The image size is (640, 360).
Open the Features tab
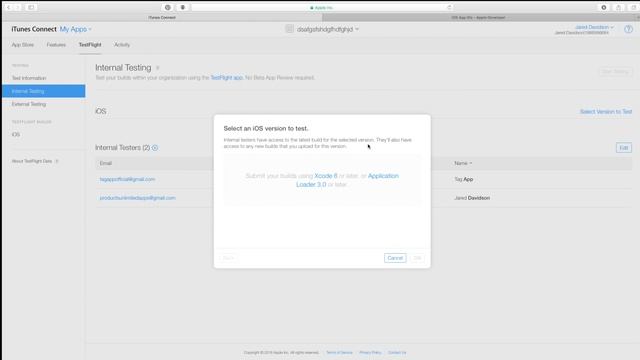[56, 45]
